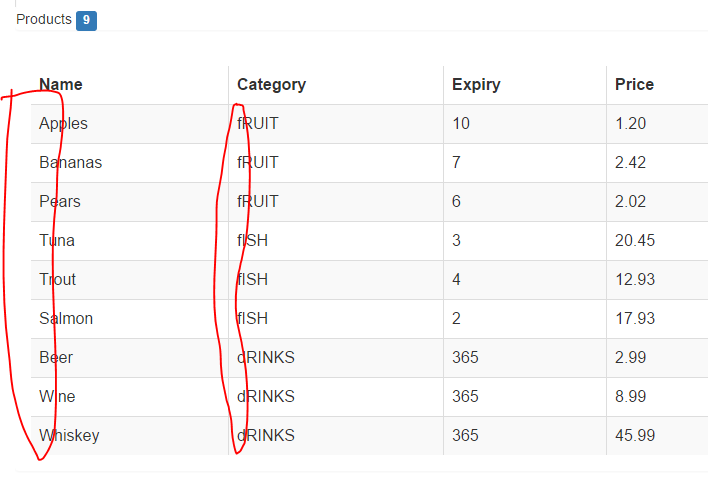708x483 pixels.
Task: Click the Trout product name
Action: (x=58, y=279)
